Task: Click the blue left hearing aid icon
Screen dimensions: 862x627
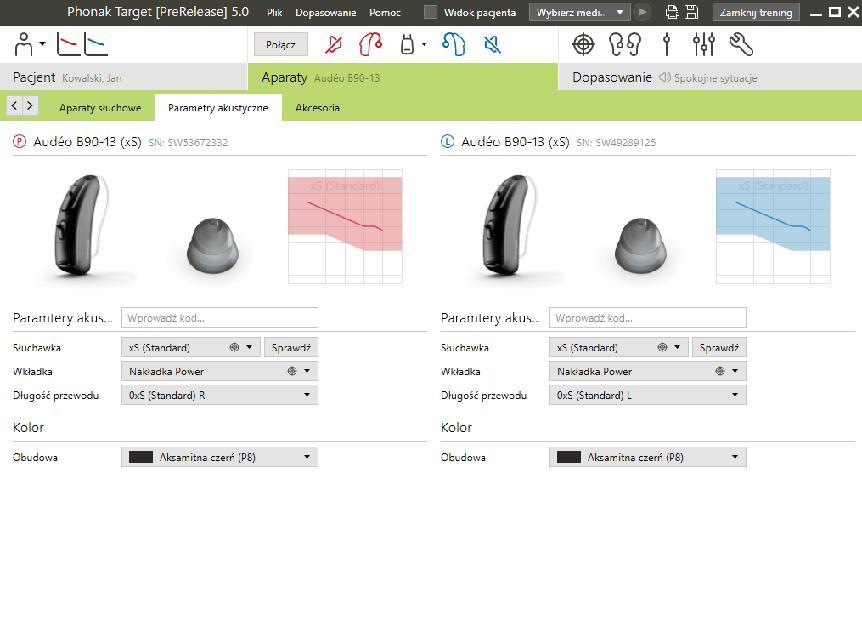Action: pos(454,44)
